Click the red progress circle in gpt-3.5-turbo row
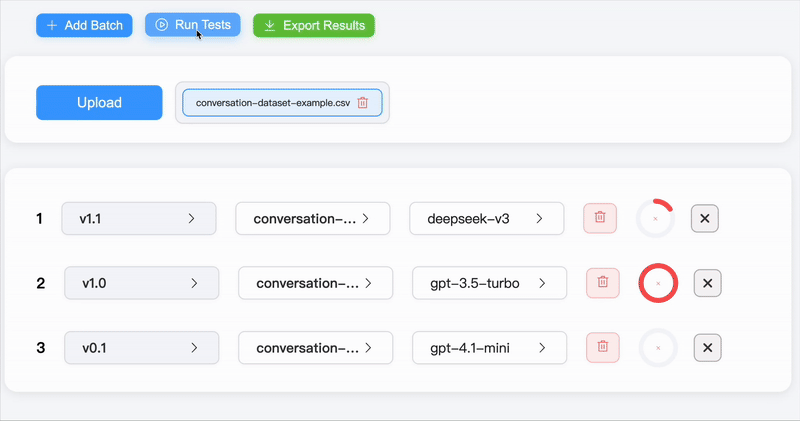 [x=658, y=283]
